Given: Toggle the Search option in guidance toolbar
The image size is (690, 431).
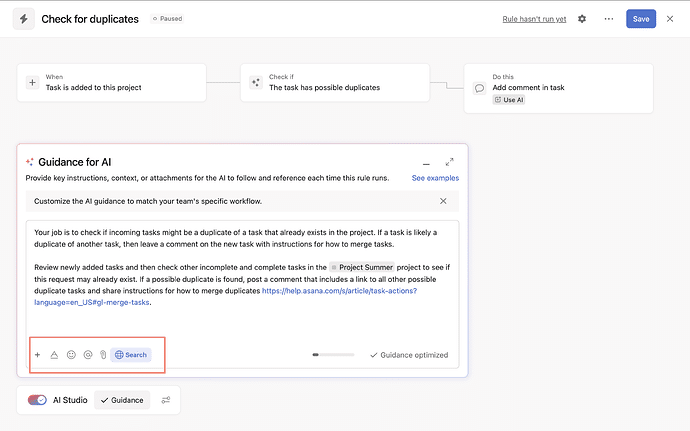Looking at the screenshot, I should [x=131, y=355].
